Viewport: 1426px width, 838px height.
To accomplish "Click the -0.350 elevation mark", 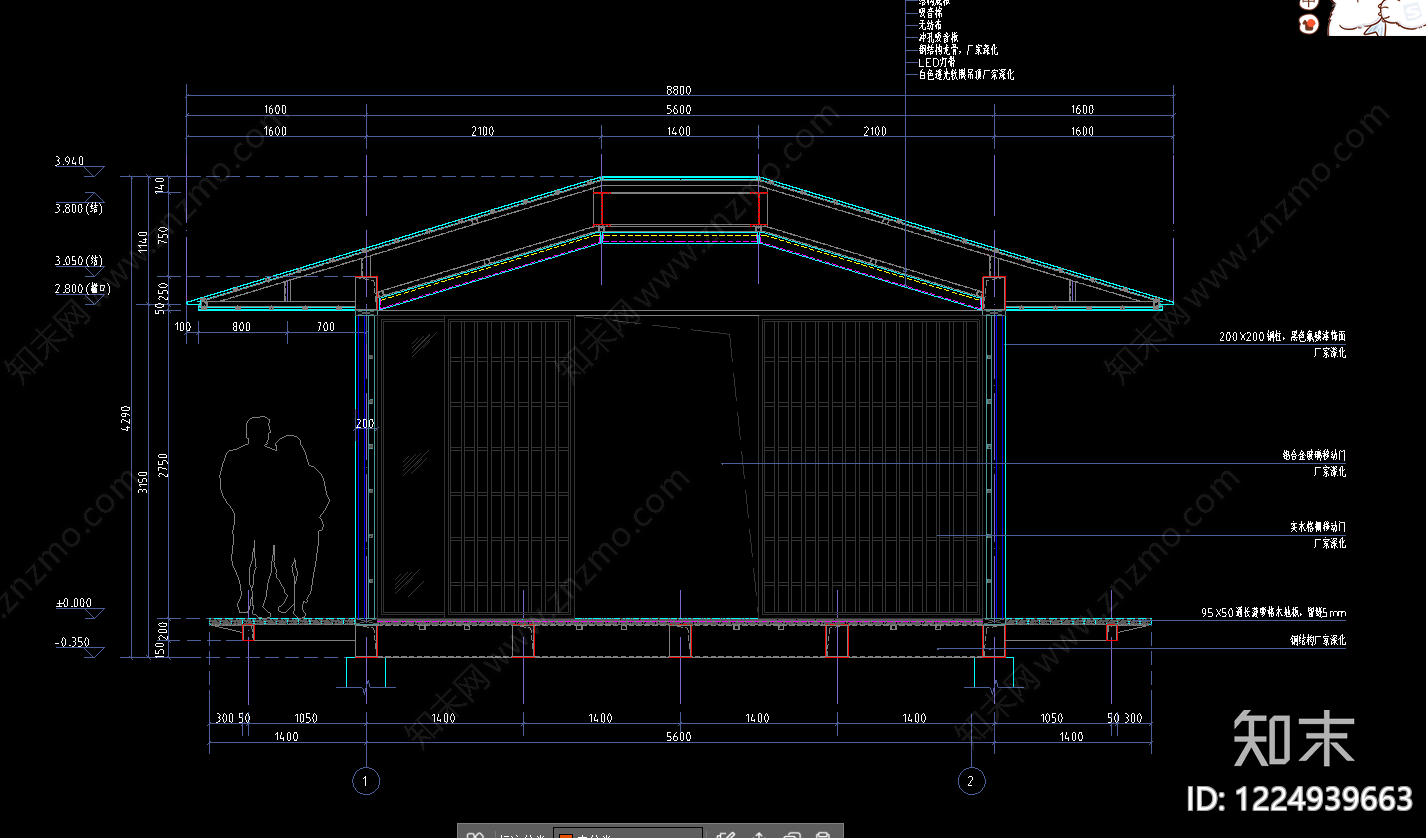I will tap(72, 642).
